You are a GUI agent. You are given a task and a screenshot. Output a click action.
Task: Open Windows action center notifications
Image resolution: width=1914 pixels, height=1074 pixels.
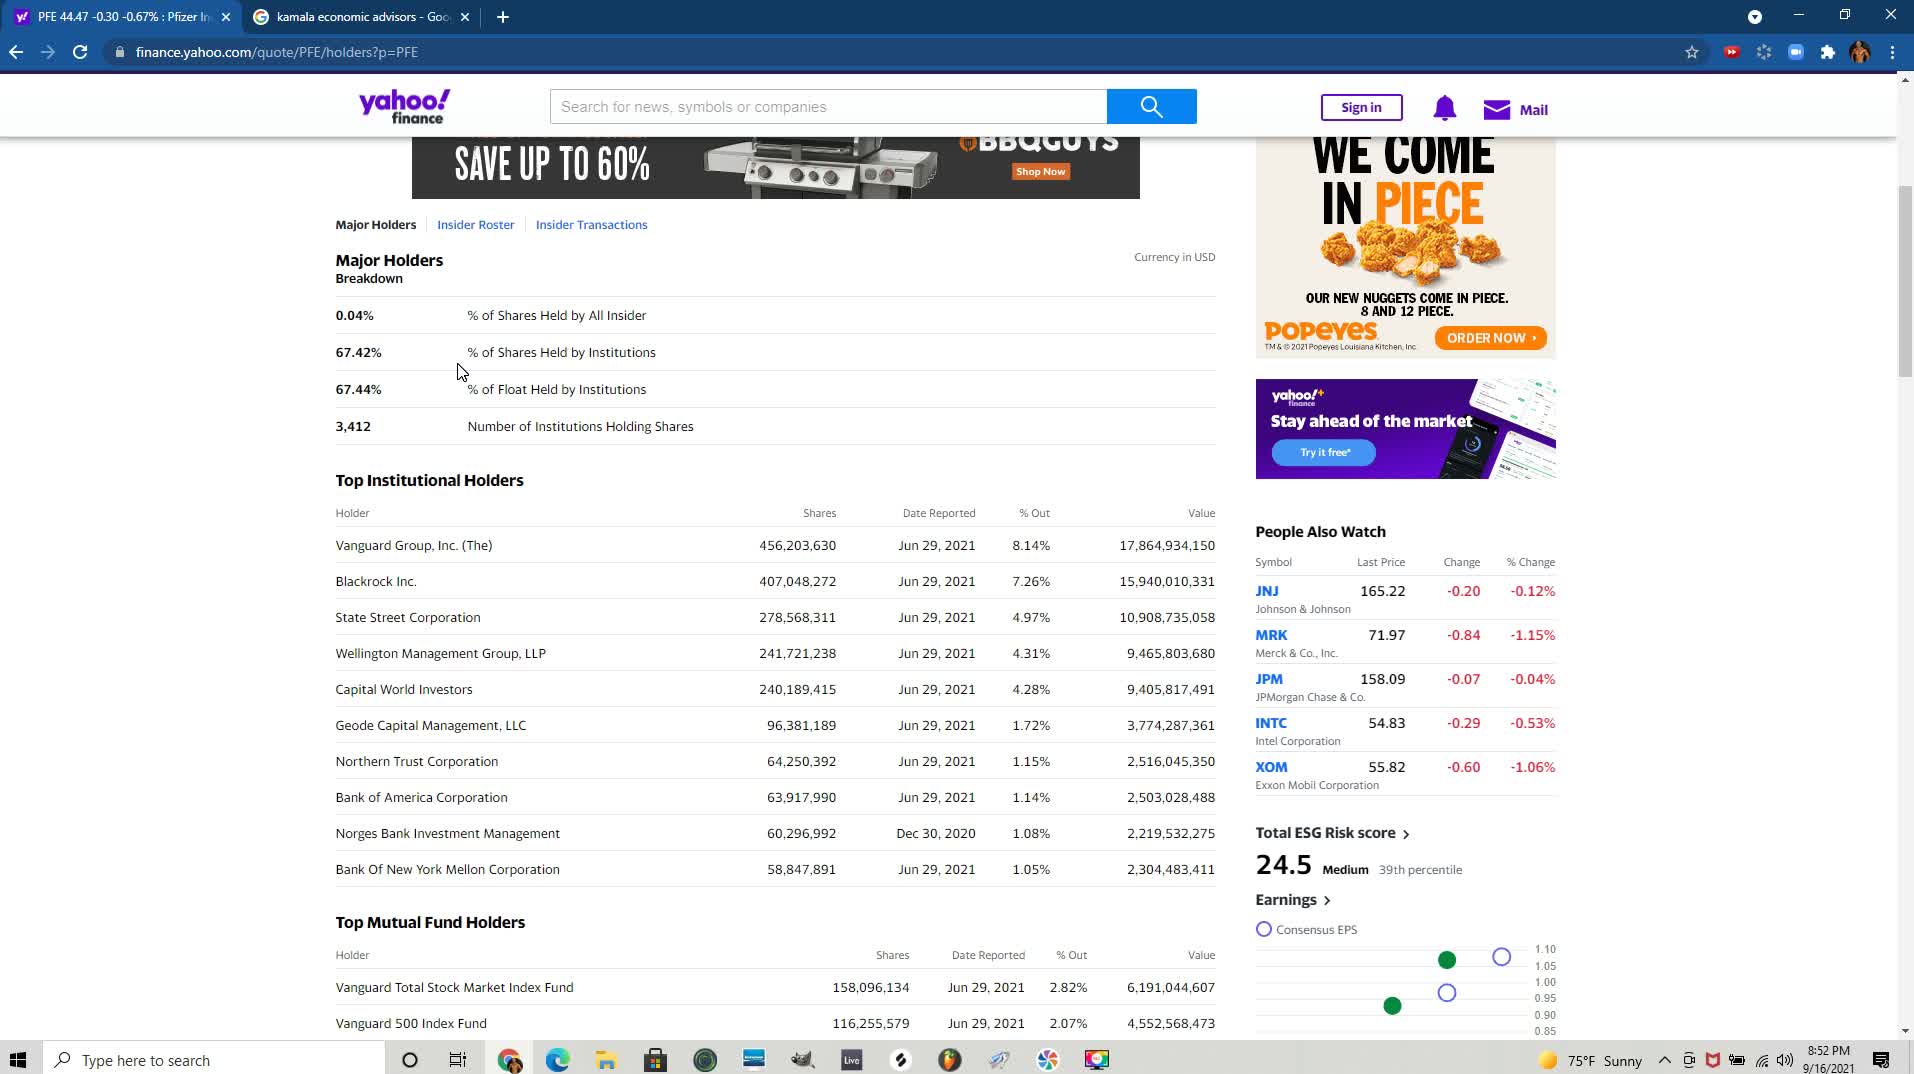(x=1881, y=1060)
